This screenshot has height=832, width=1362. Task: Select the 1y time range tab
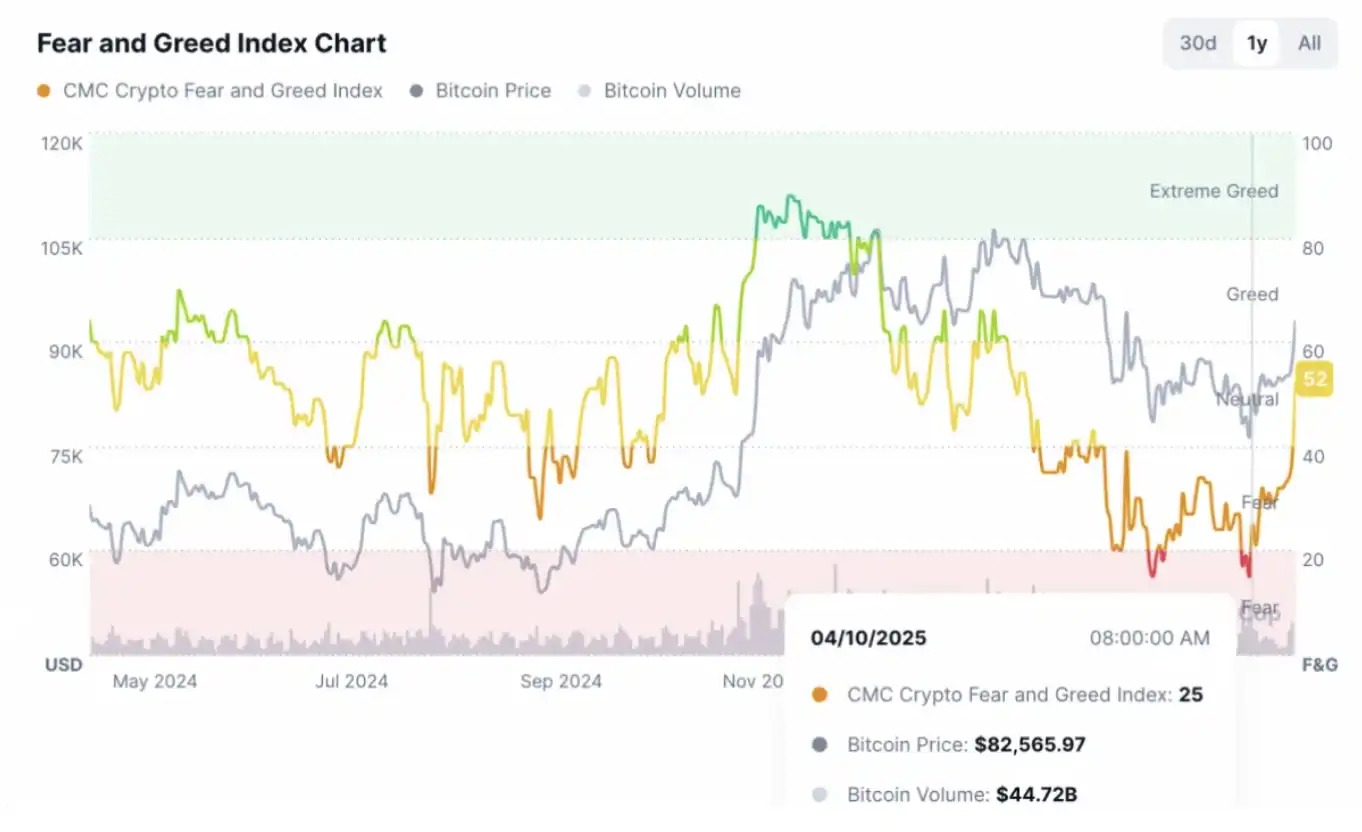coord(1257,43)
